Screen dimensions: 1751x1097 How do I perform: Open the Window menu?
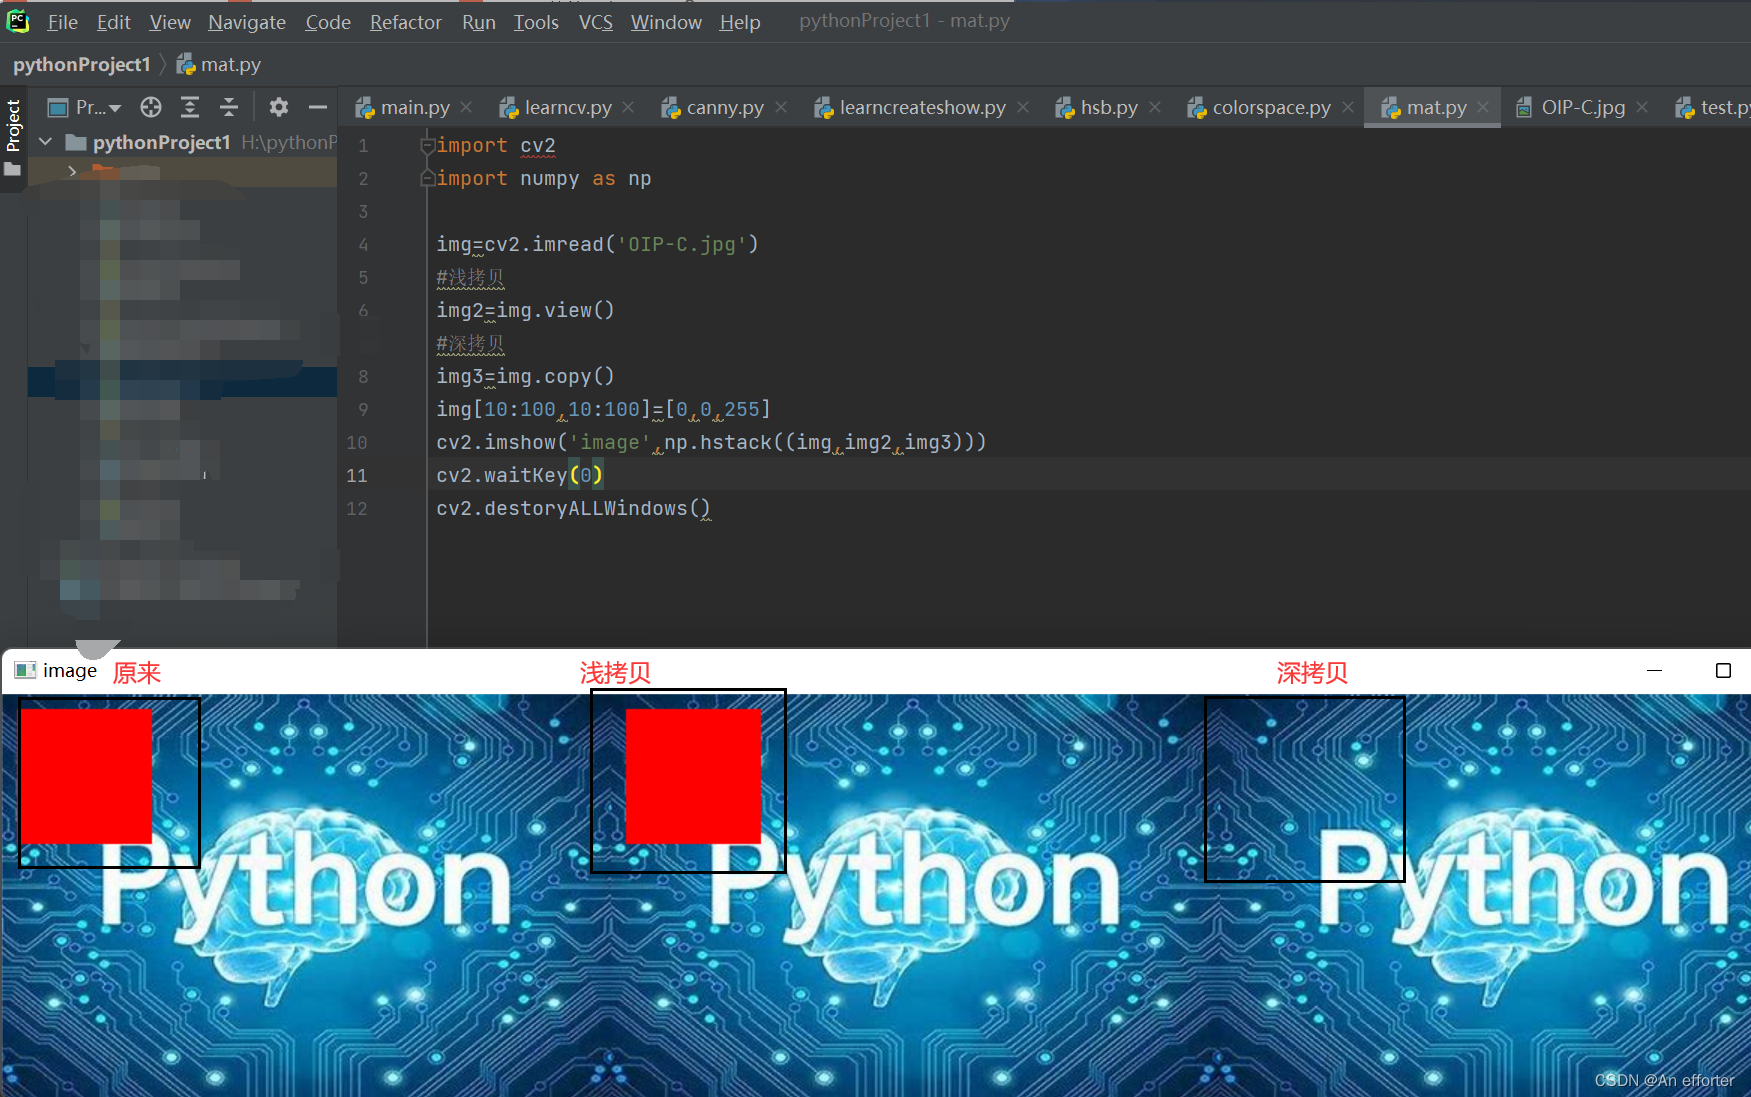666,22
